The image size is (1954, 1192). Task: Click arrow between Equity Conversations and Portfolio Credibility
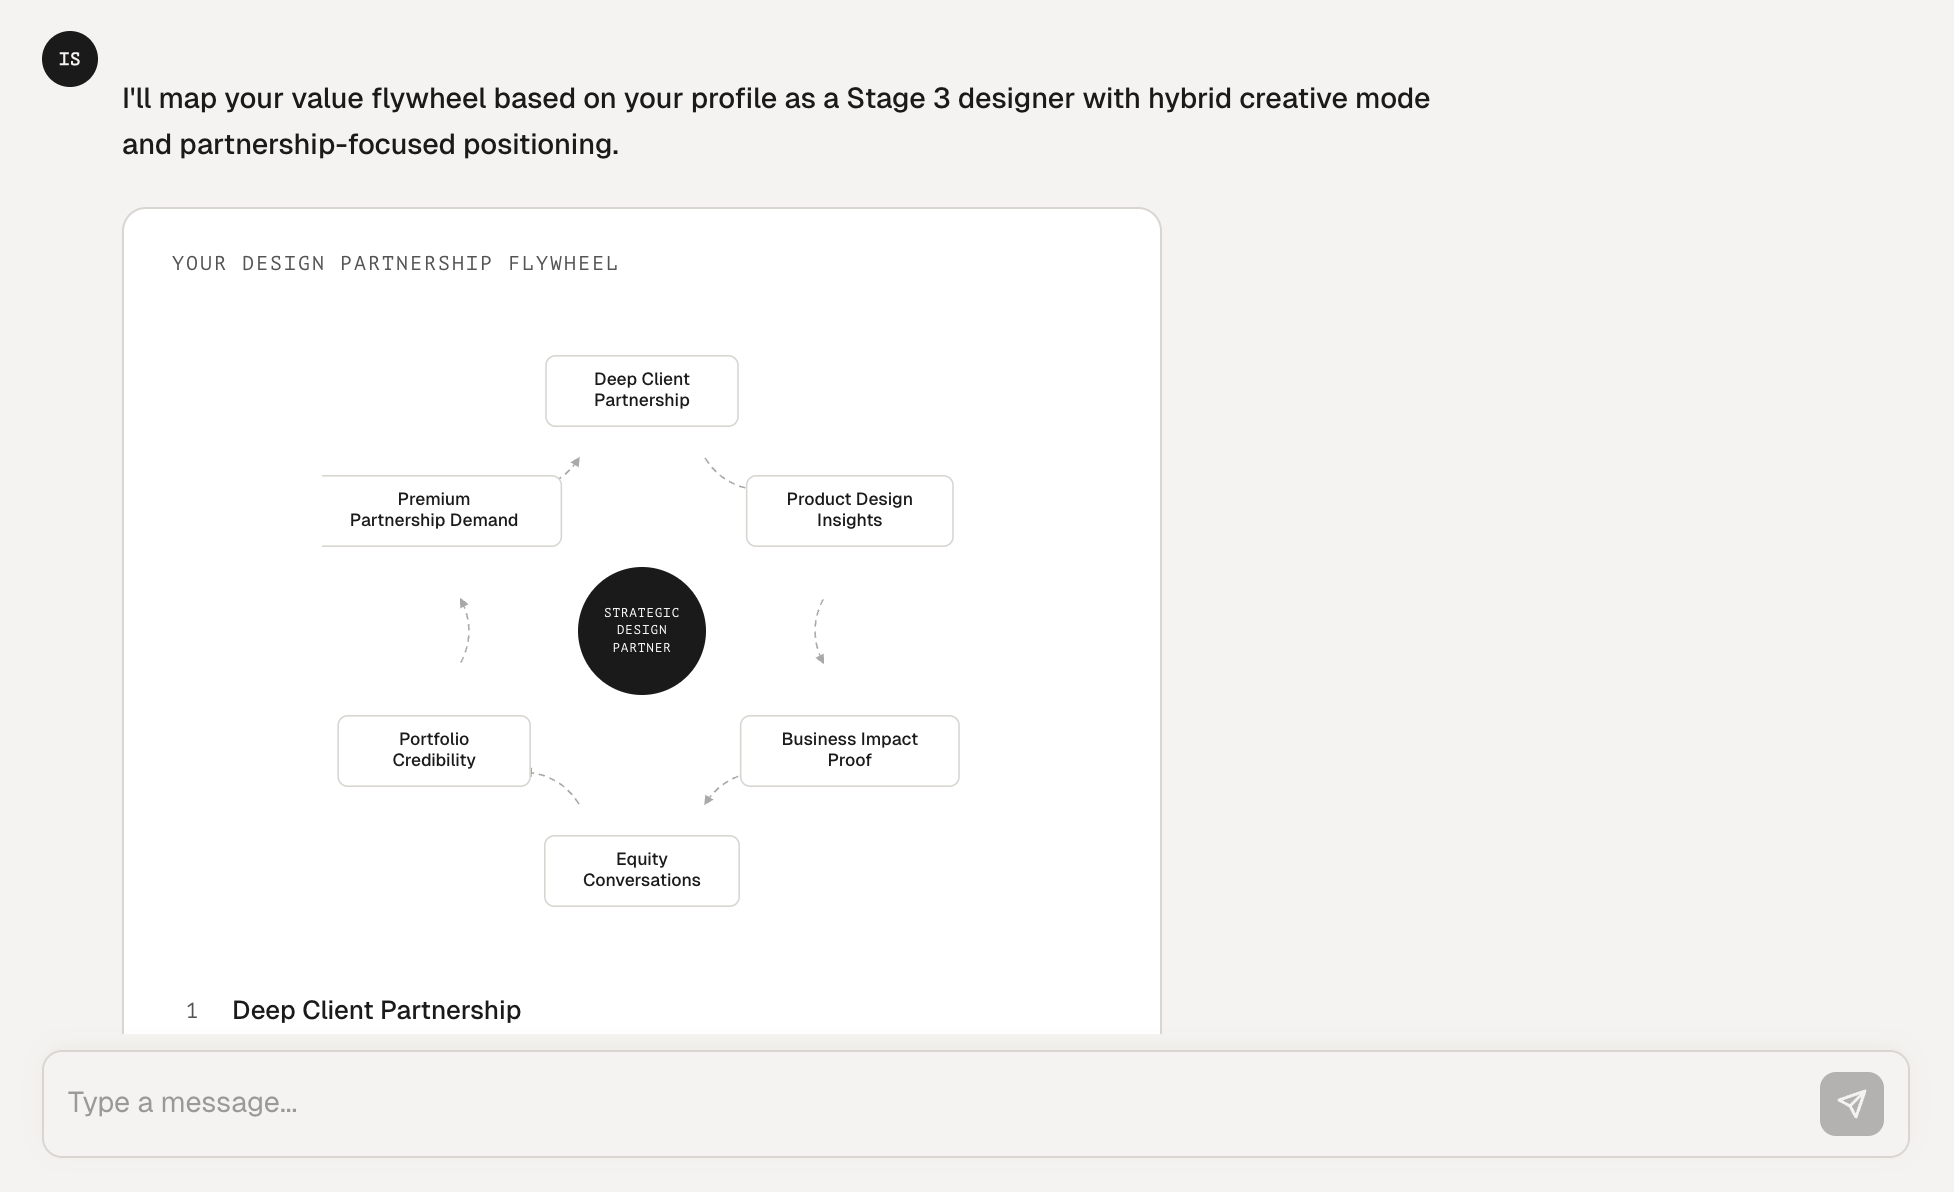[x=556, y=786]
